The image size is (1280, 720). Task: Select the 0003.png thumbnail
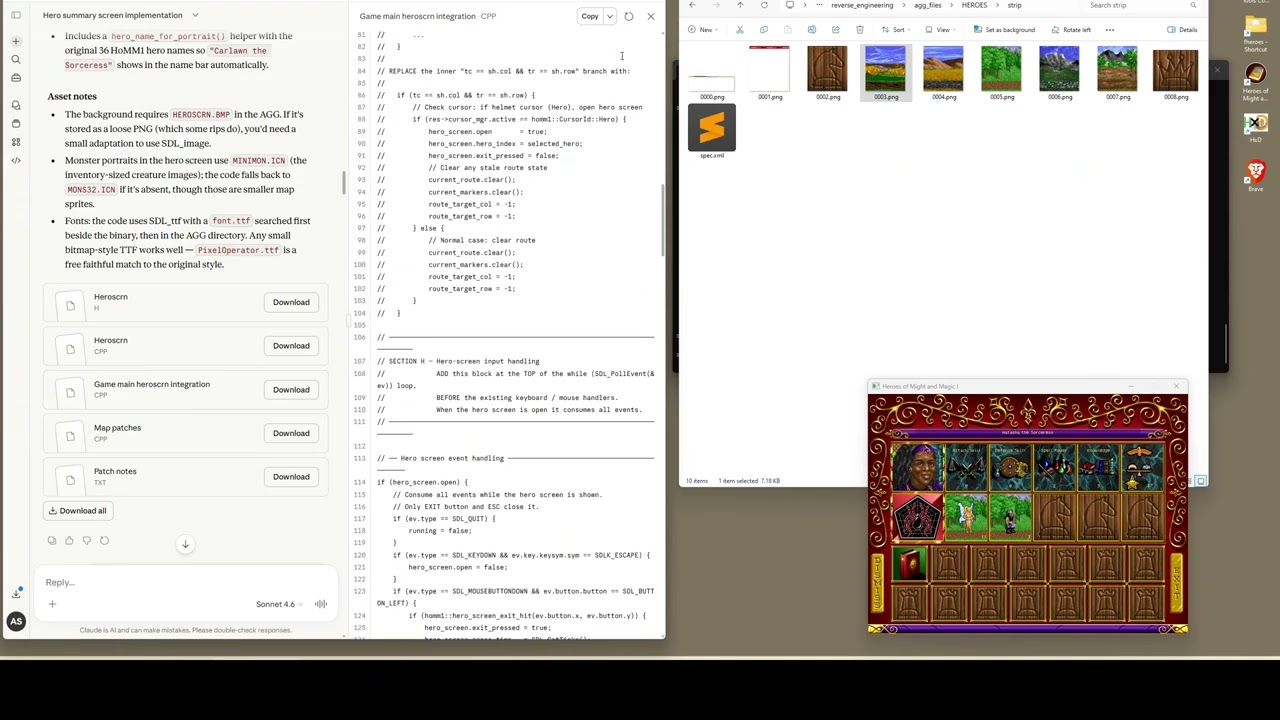click(x=885, y=73)
